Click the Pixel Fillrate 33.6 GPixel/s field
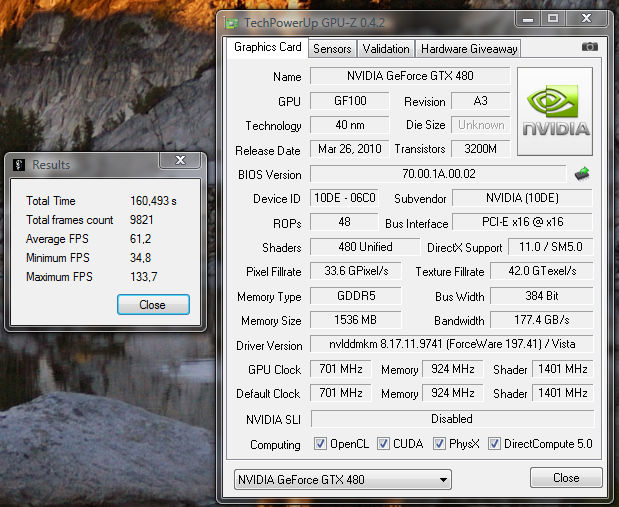Image resolution: width=619 pixels, height=507 pixels. (x=356, y=271)
